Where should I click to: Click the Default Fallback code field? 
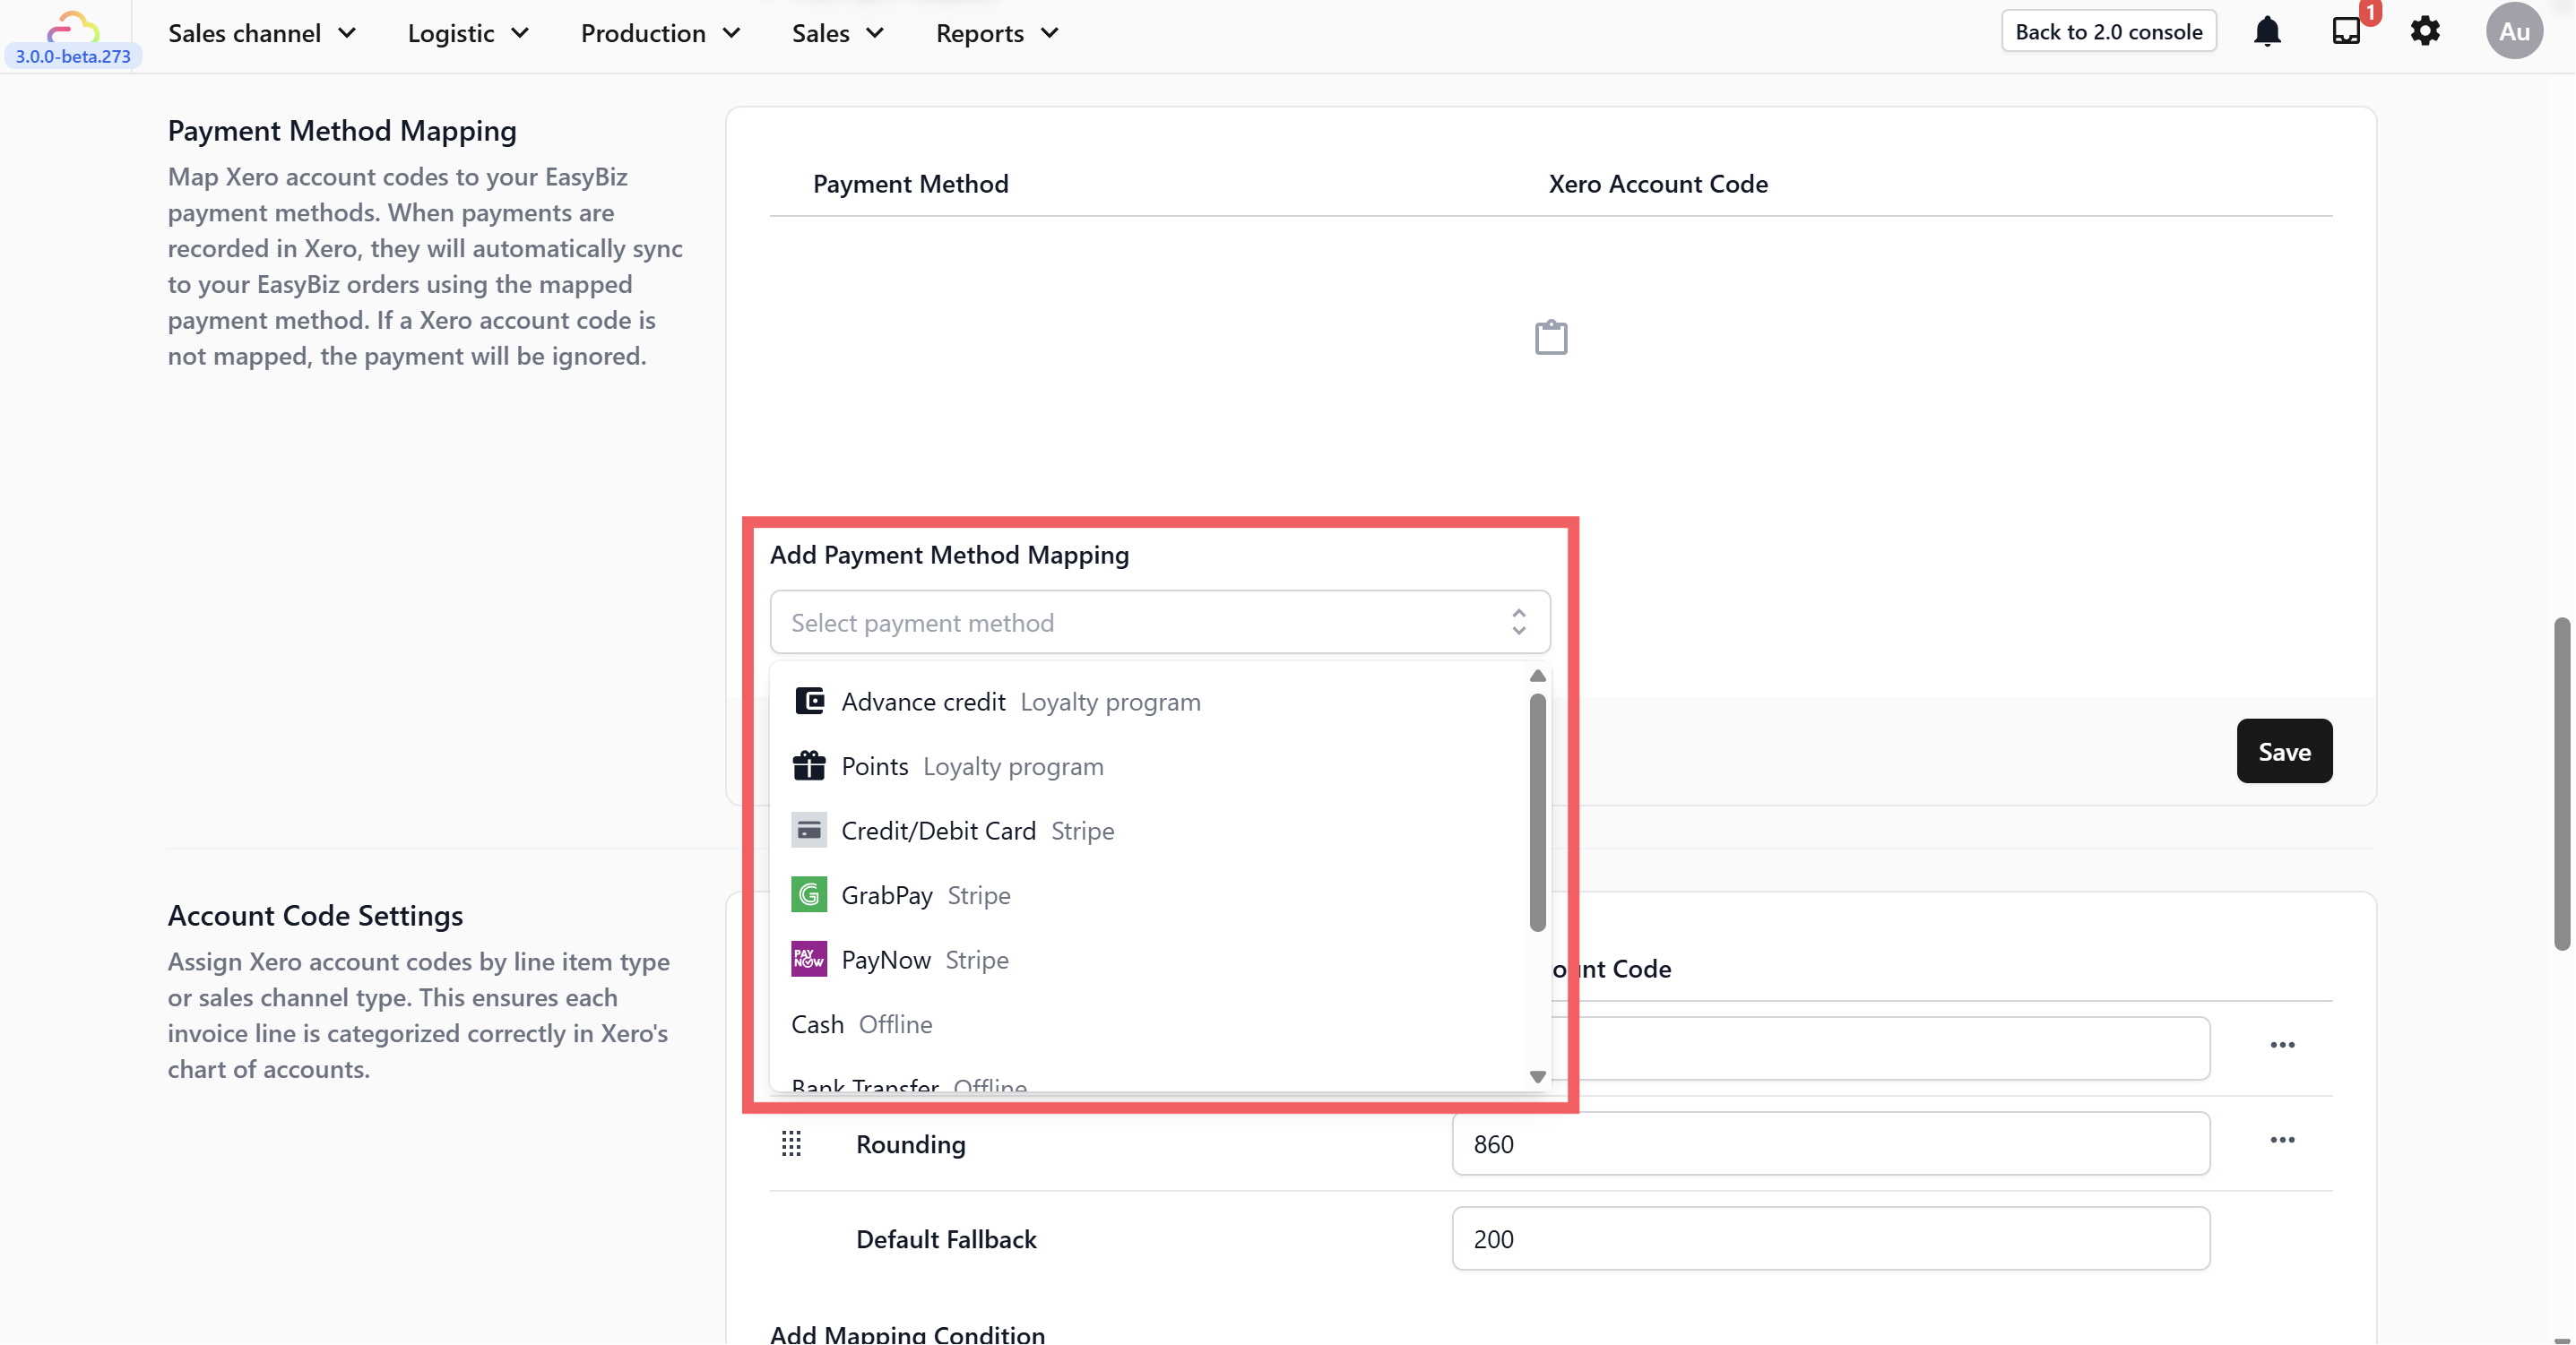(x=1829, y=1239)
